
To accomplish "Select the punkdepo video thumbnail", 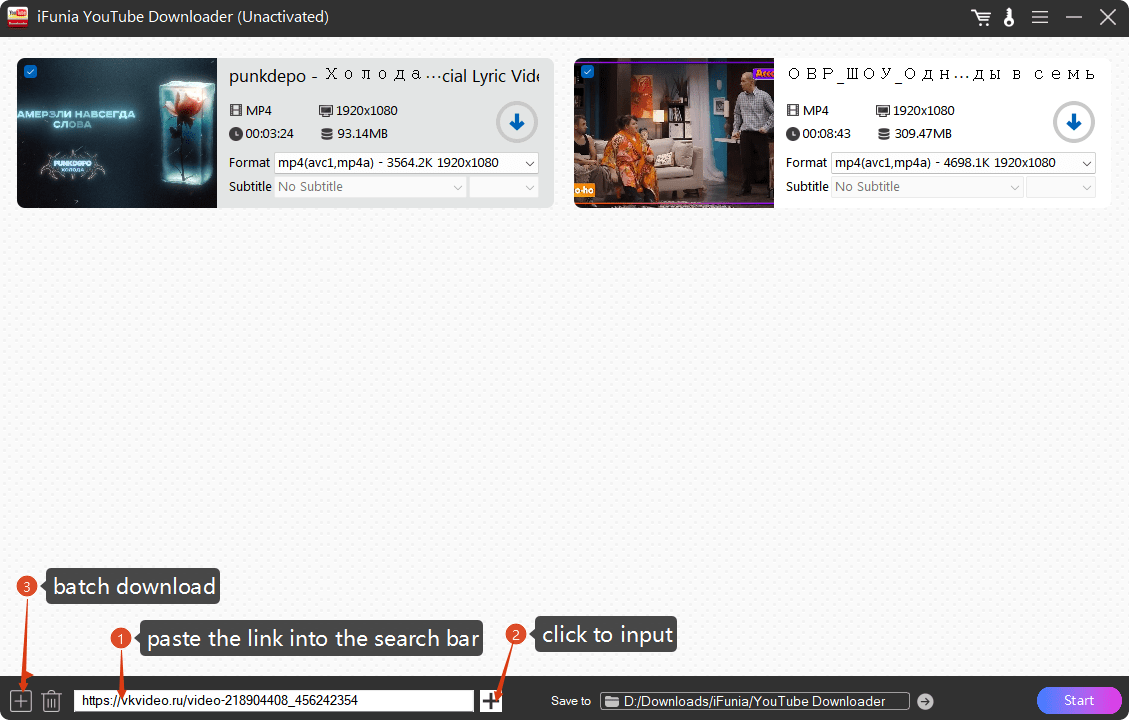I will click(117, 133).
